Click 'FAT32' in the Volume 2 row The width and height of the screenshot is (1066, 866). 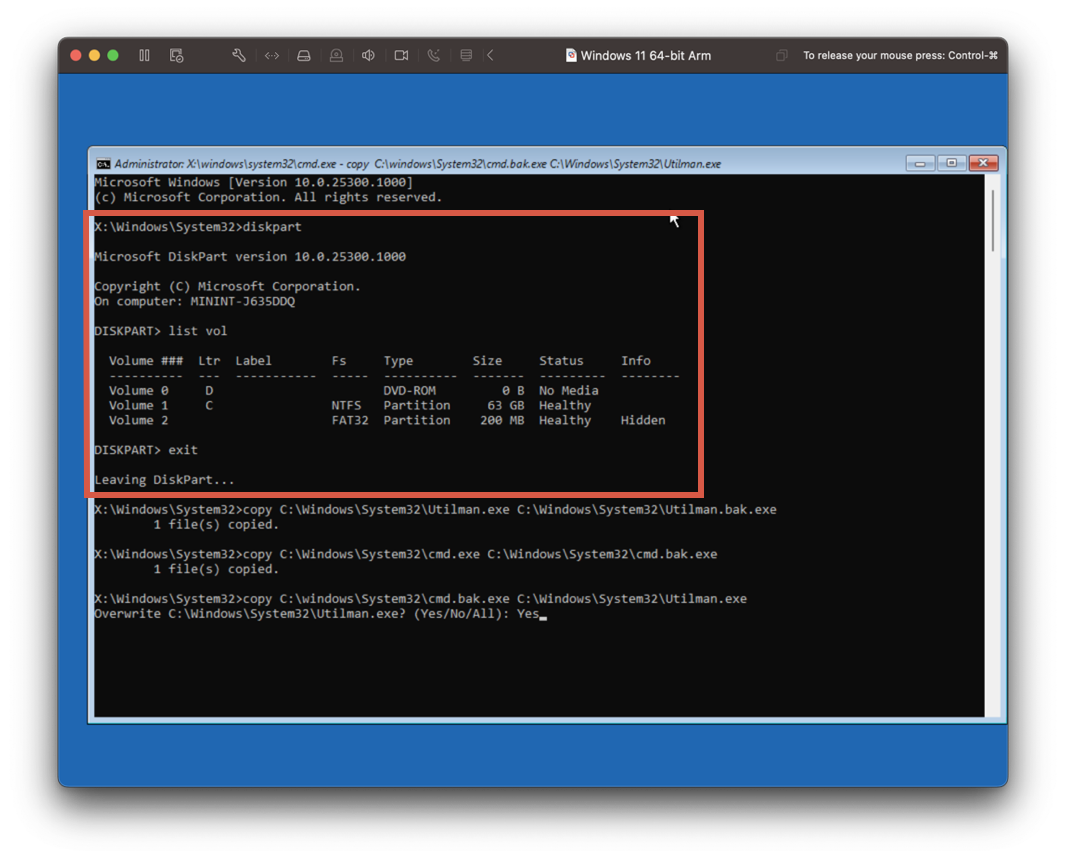click(349, 421)
